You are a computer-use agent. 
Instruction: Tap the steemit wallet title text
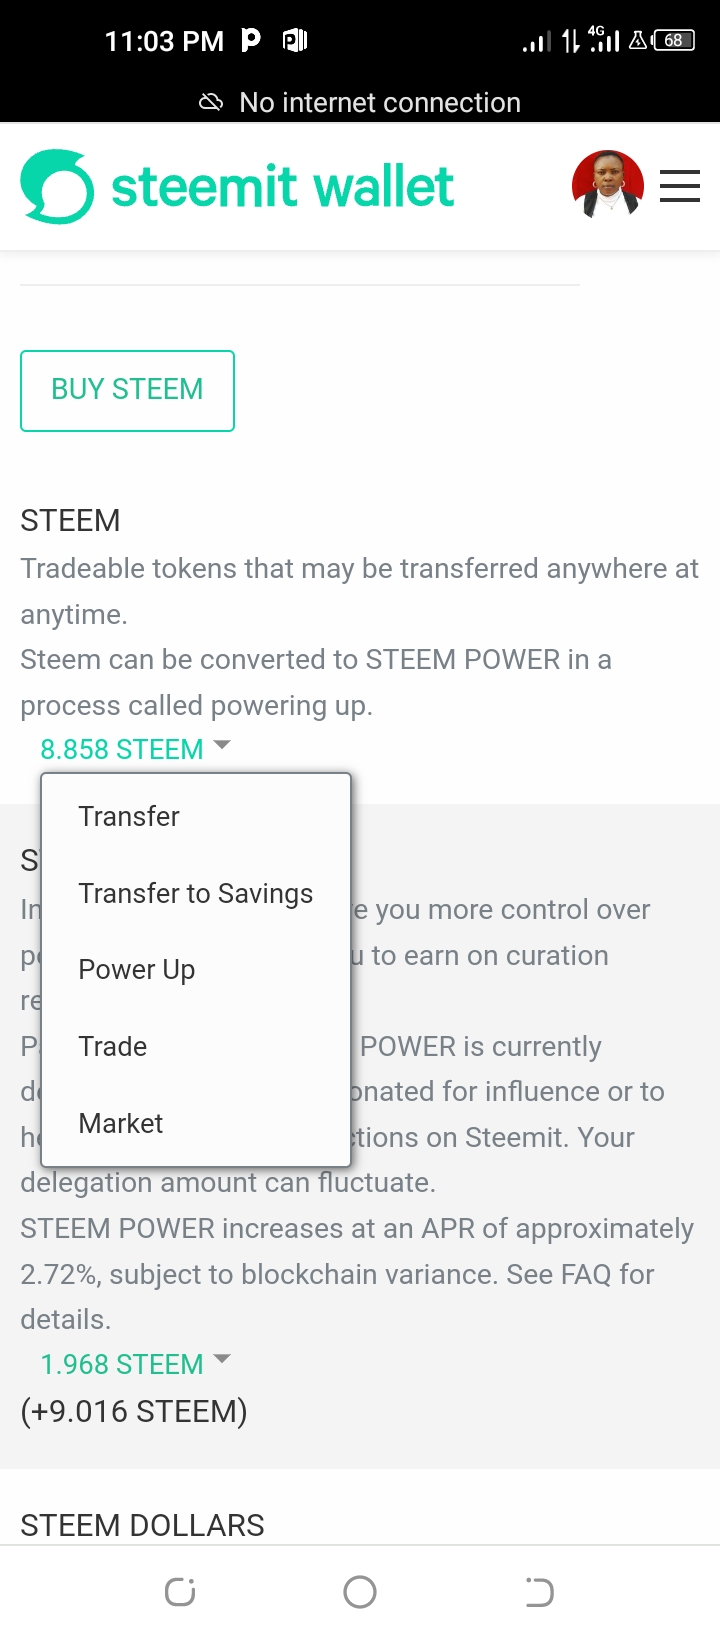tap(282, 187)
